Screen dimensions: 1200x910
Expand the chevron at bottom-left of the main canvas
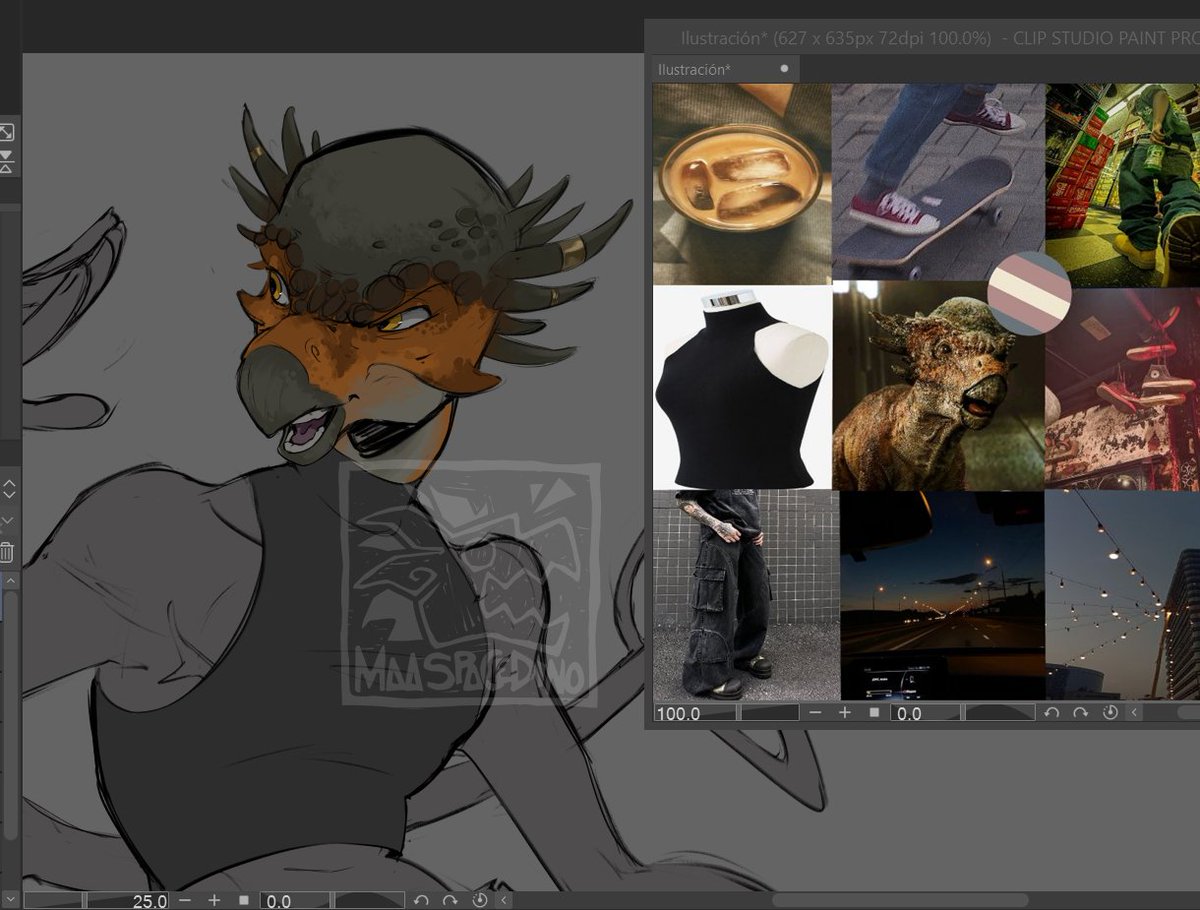click(x=504, y=899)
